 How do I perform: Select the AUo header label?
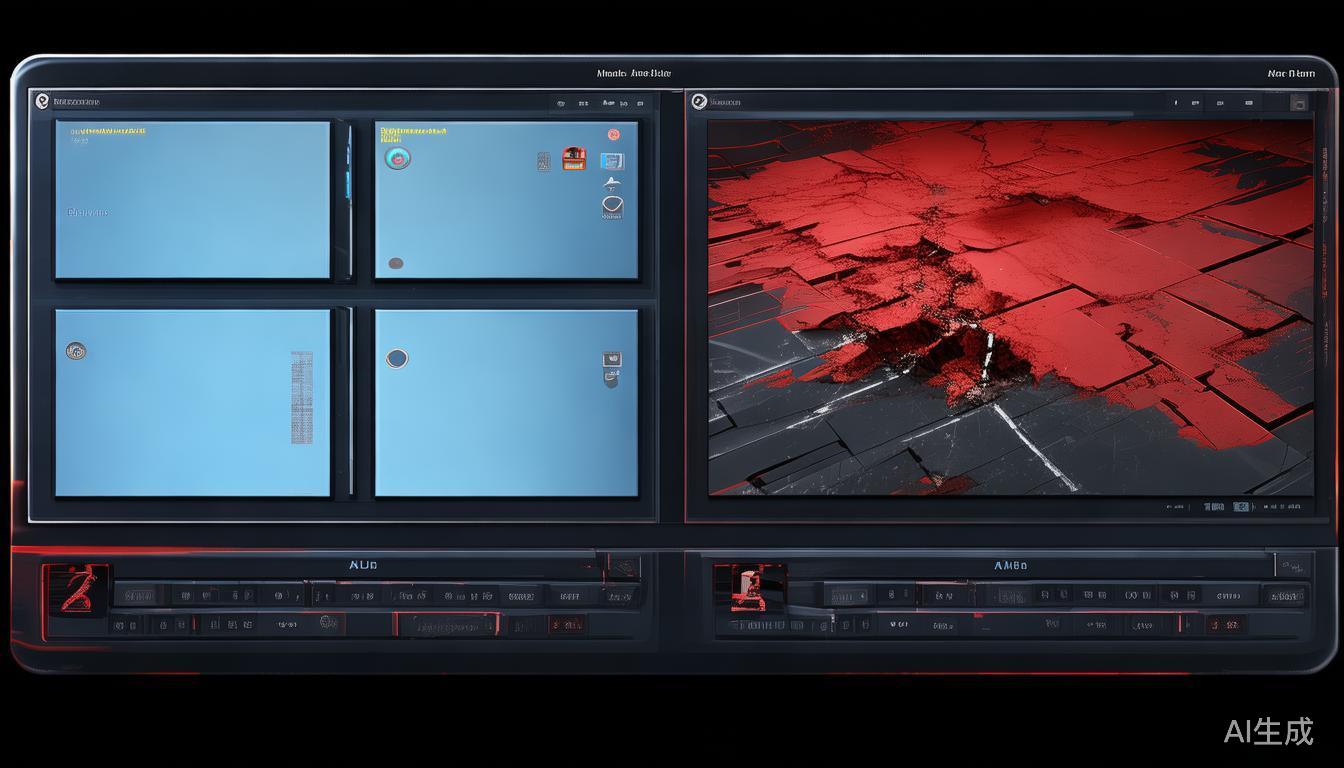point(363,565)
